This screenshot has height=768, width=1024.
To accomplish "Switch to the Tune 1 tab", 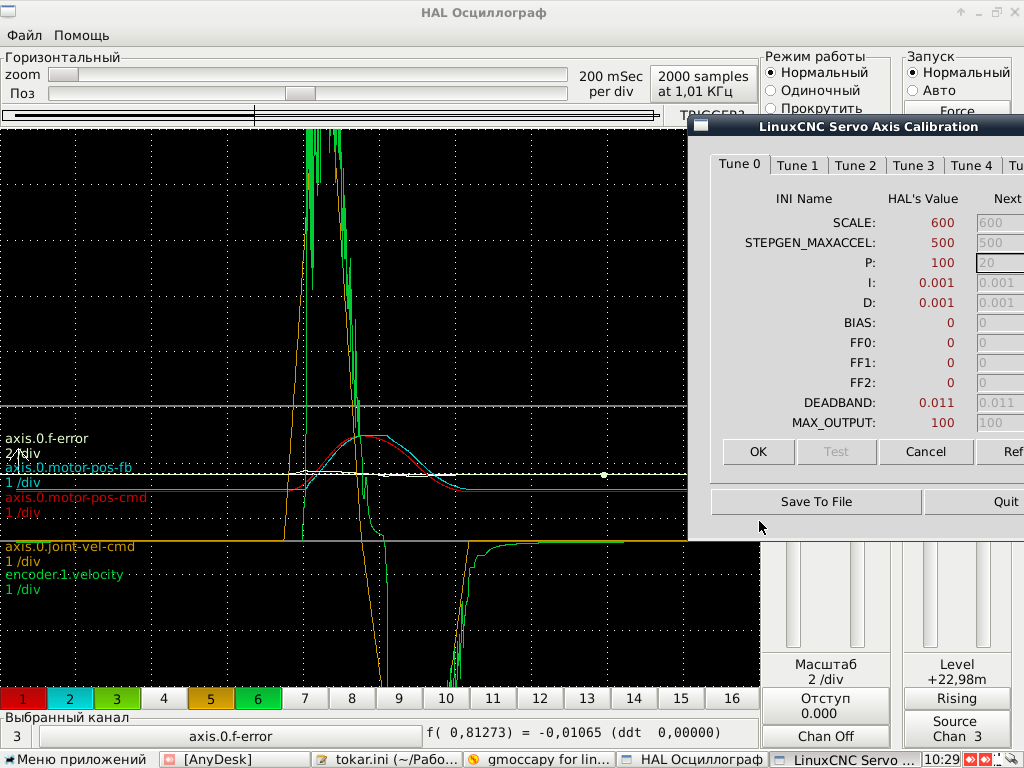I will point(797,165).
